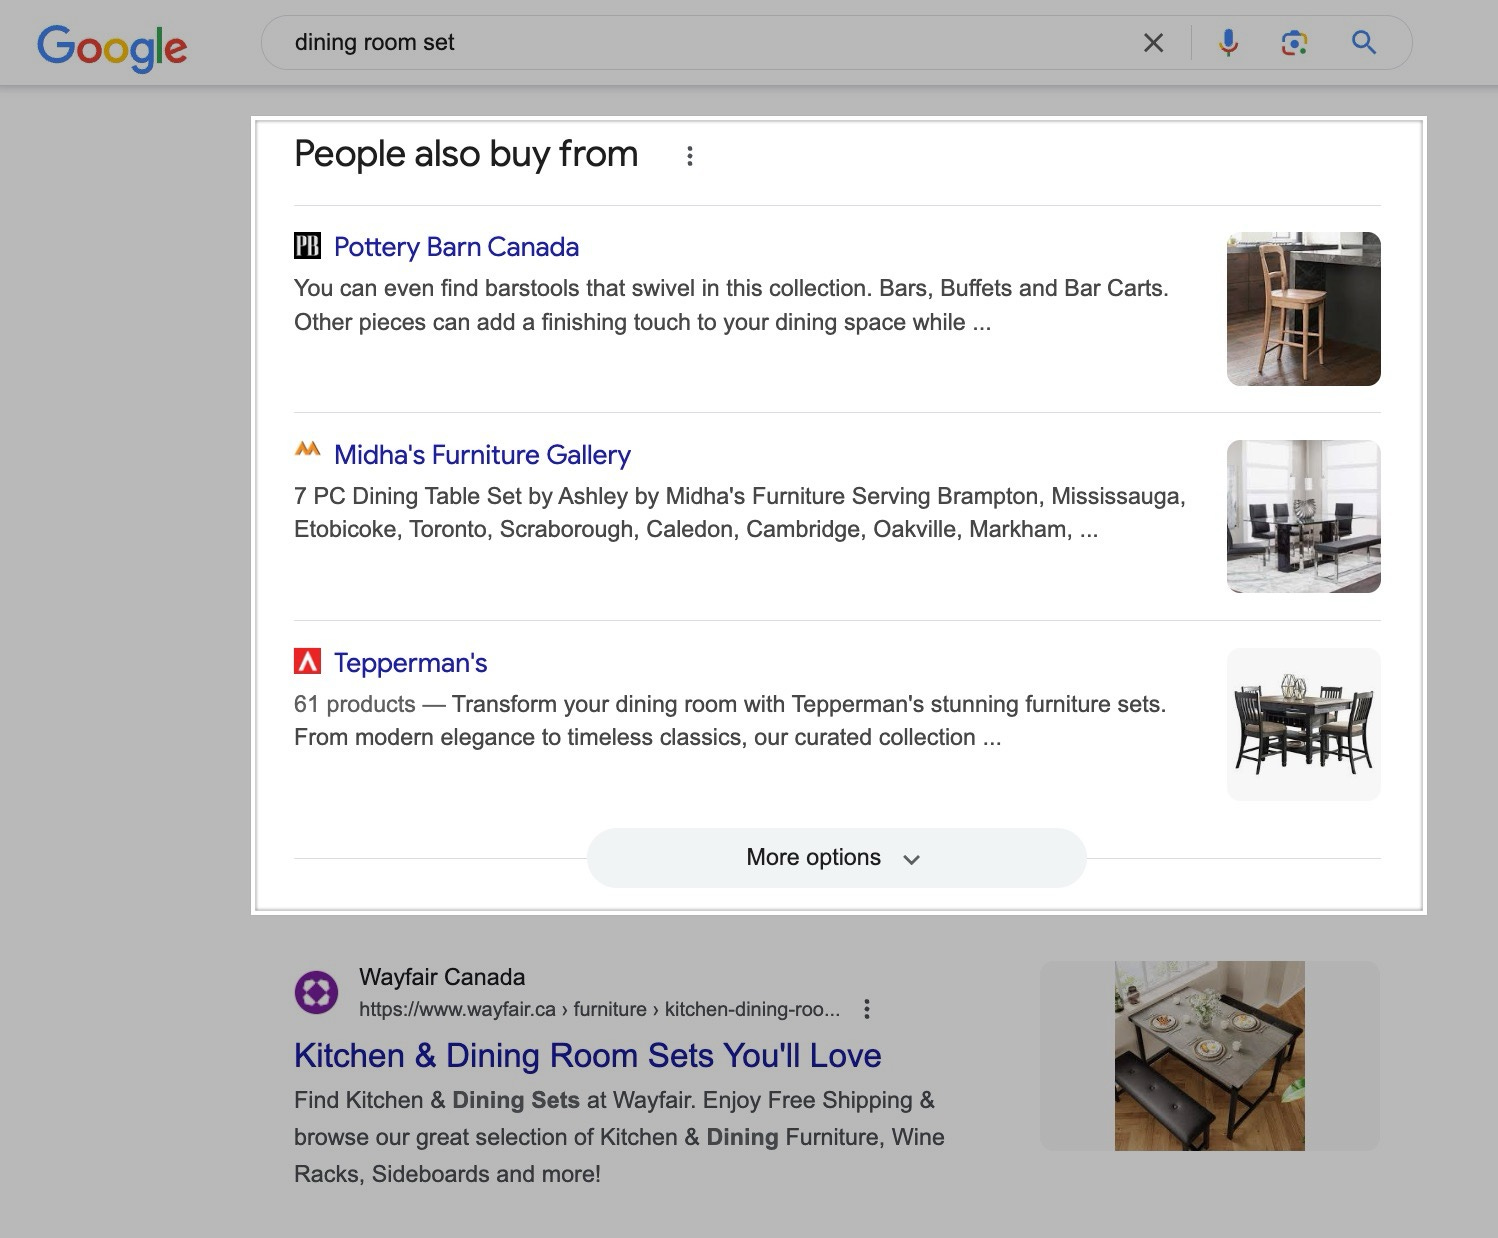
Task: Click the Find Kitchen & Dining Sets snippet
Action: pos(619,1137)
